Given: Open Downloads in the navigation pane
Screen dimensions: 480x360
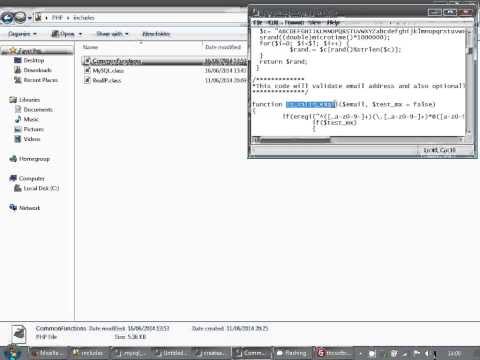Looking at the screenshot, I should 37,70.
